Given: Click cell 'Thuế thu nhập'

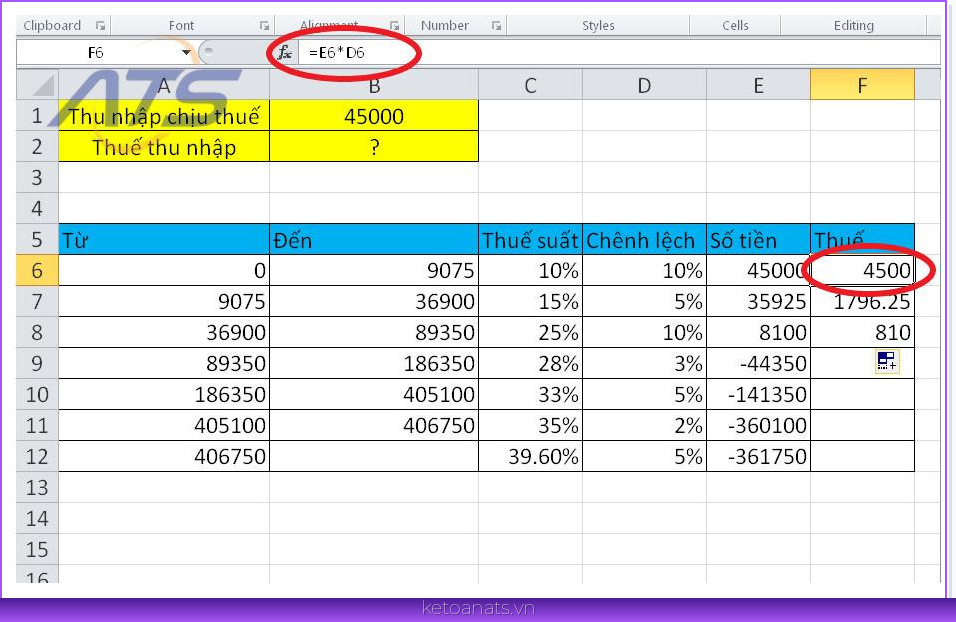Looking at the screenshot, I should point(164,146).
